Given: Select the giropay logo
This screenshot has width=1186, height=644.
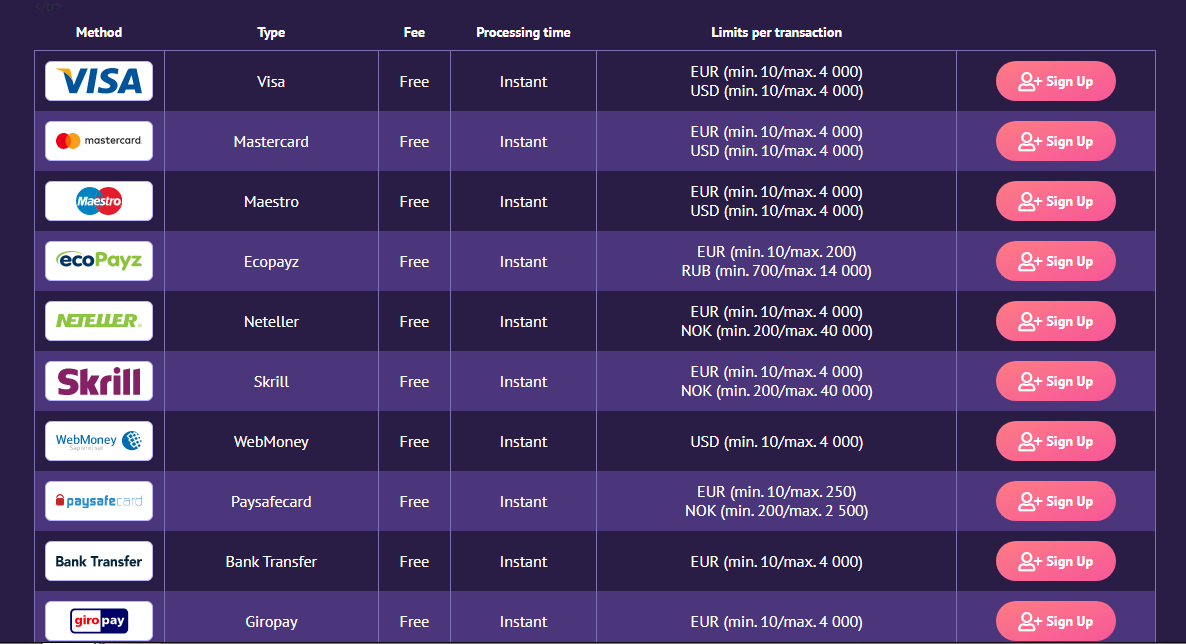Looking at the screenshot, I should coord(98,621).
